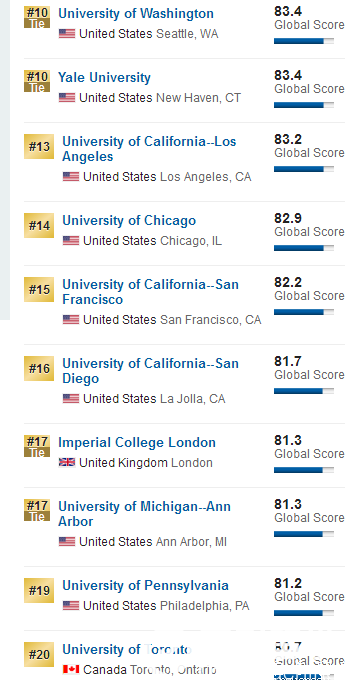Click Canada flag under University of Toronto
Image resolution: width=360 pixels, height=690 pixels.
(71, 670)
